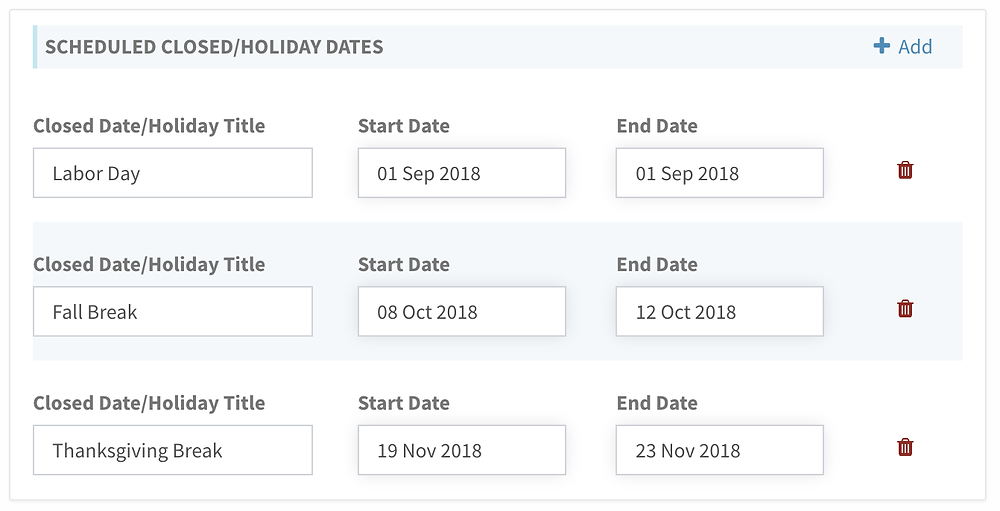The height and width of the screenshot is (511, 1000).
Task: Add a new closed date entry
Action: [903, 47]
